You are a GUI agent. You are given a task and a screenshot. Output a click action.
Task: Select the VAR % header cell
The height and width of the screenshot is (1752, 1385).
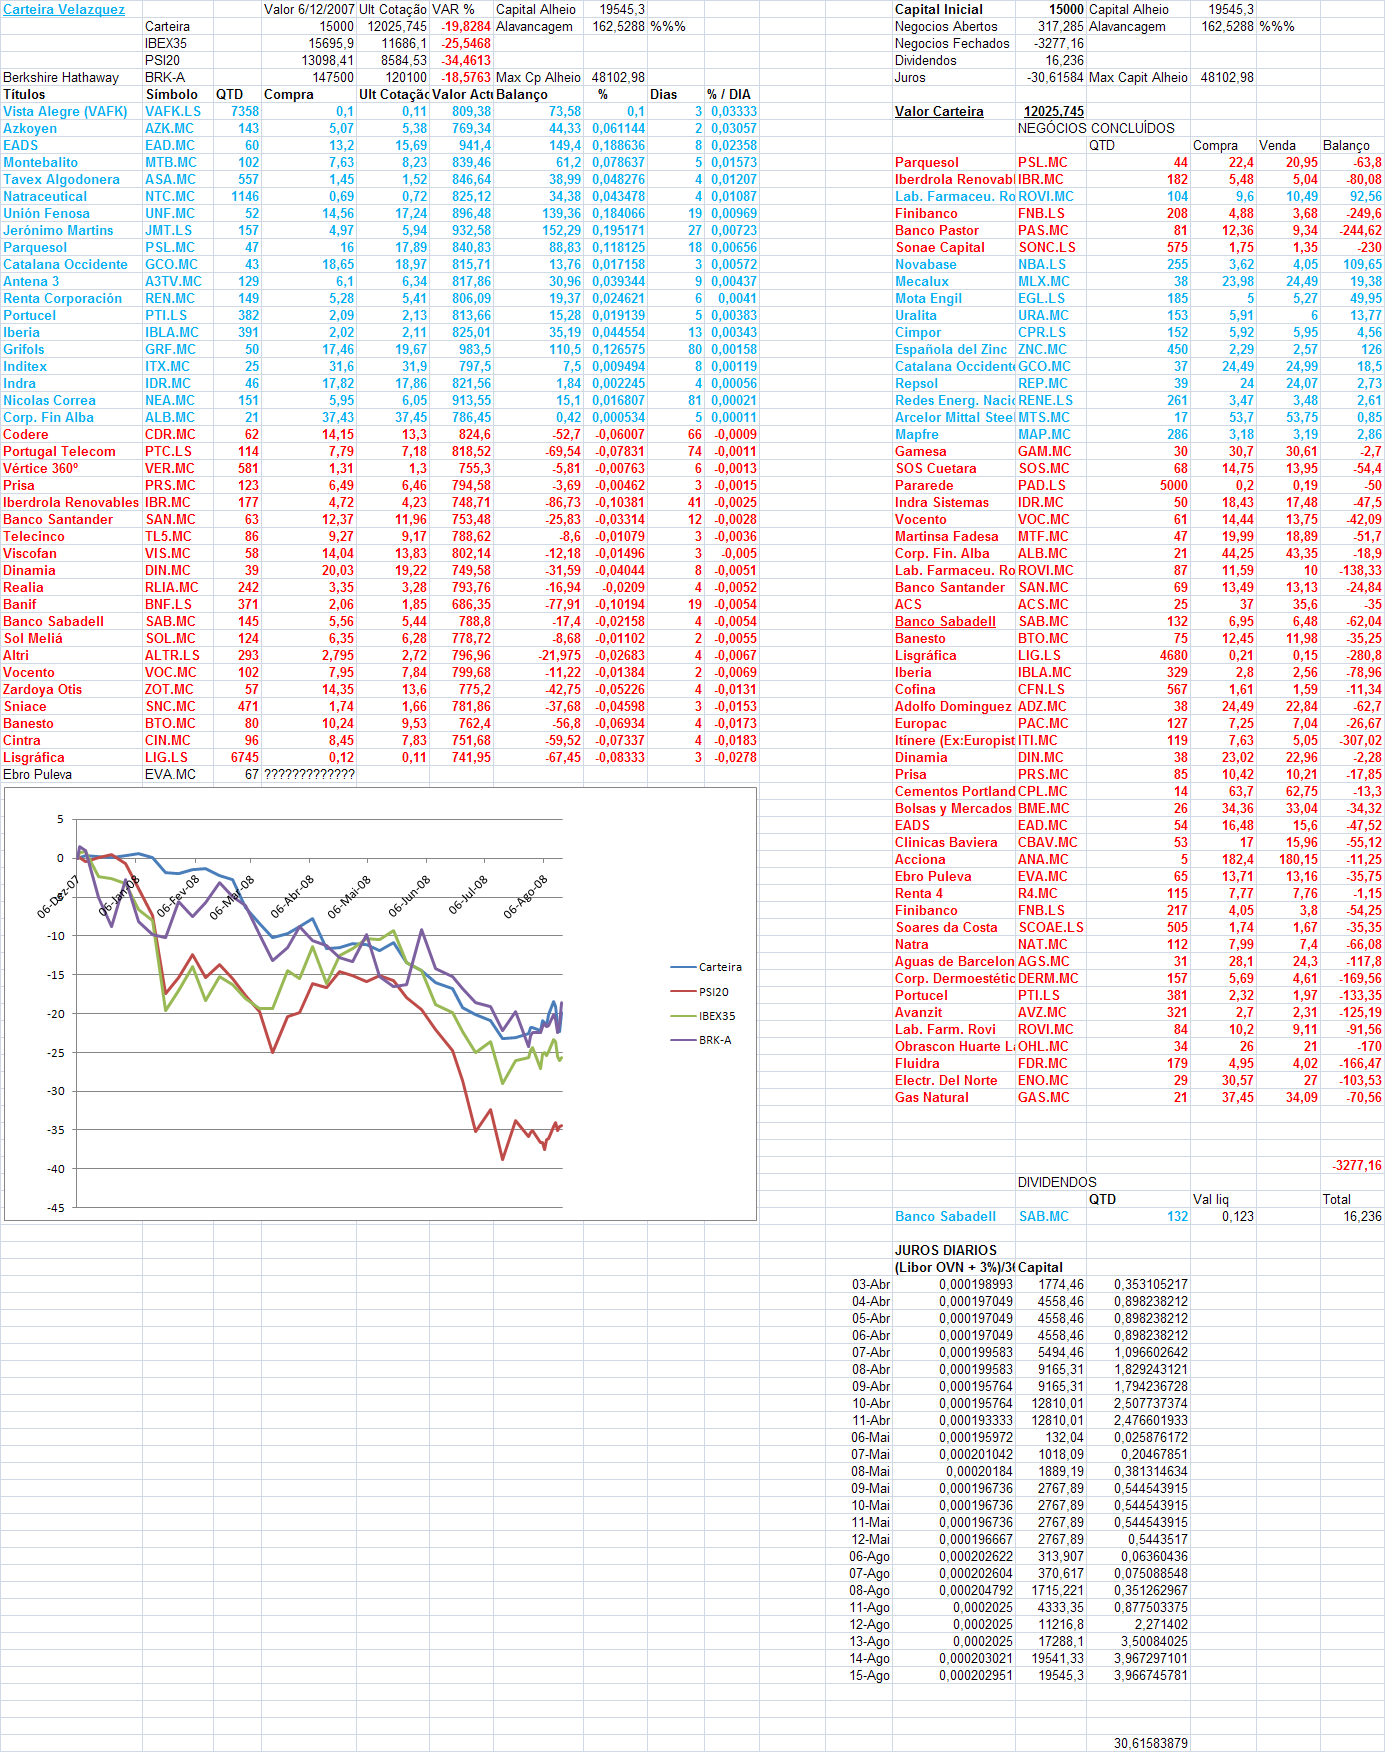453,10
